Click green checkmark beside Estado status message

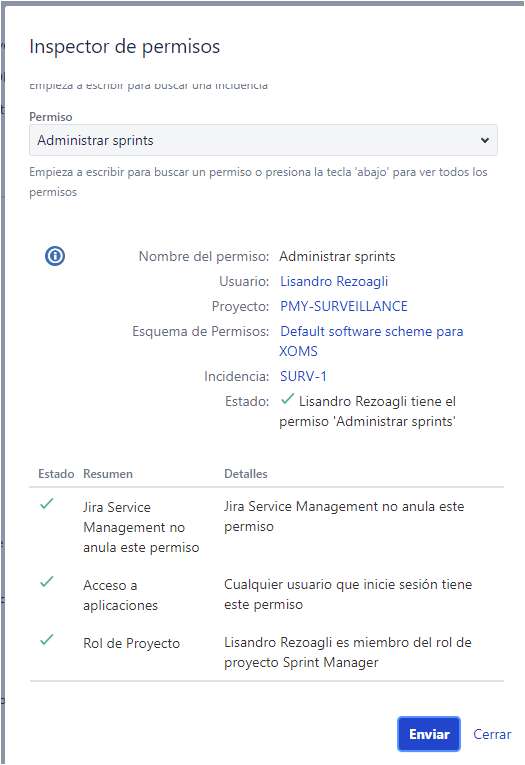click(x=287, y=399)
